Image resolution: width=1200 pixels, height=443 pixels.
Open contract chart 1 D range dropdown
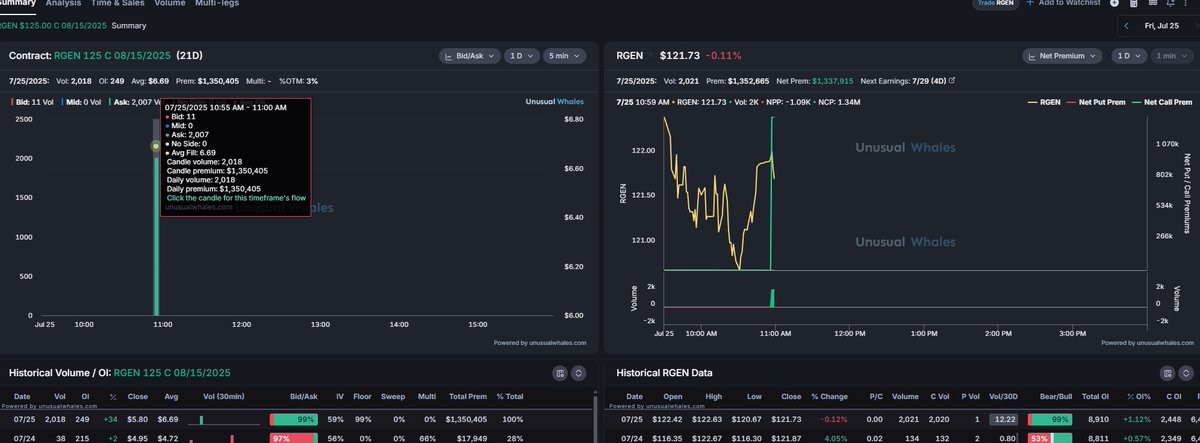[522, 56]
